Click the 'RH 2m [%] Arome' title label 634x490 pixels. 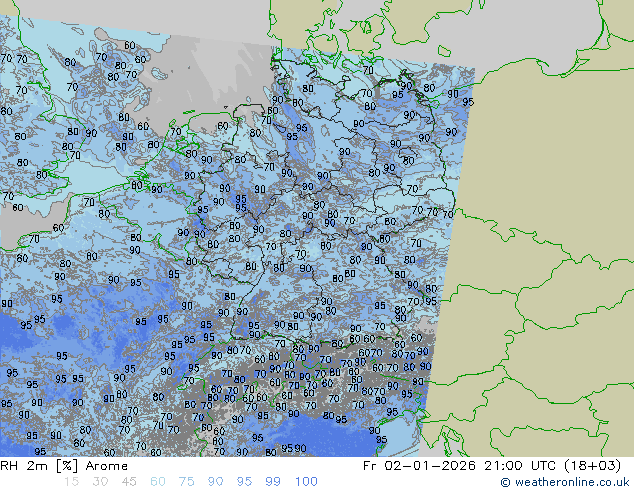(x=64, y=466)
